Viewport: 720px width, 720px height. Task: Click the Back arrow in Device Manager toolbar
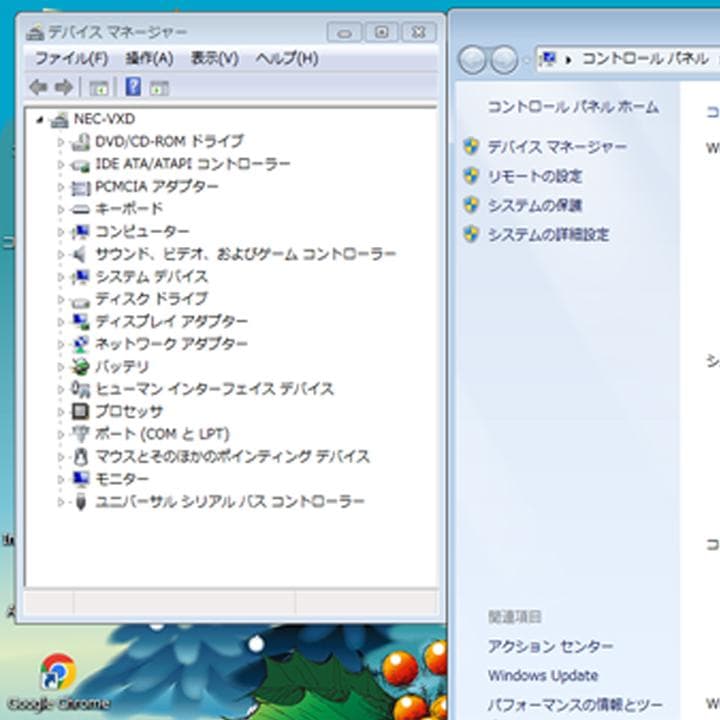(x=38, y=87)
